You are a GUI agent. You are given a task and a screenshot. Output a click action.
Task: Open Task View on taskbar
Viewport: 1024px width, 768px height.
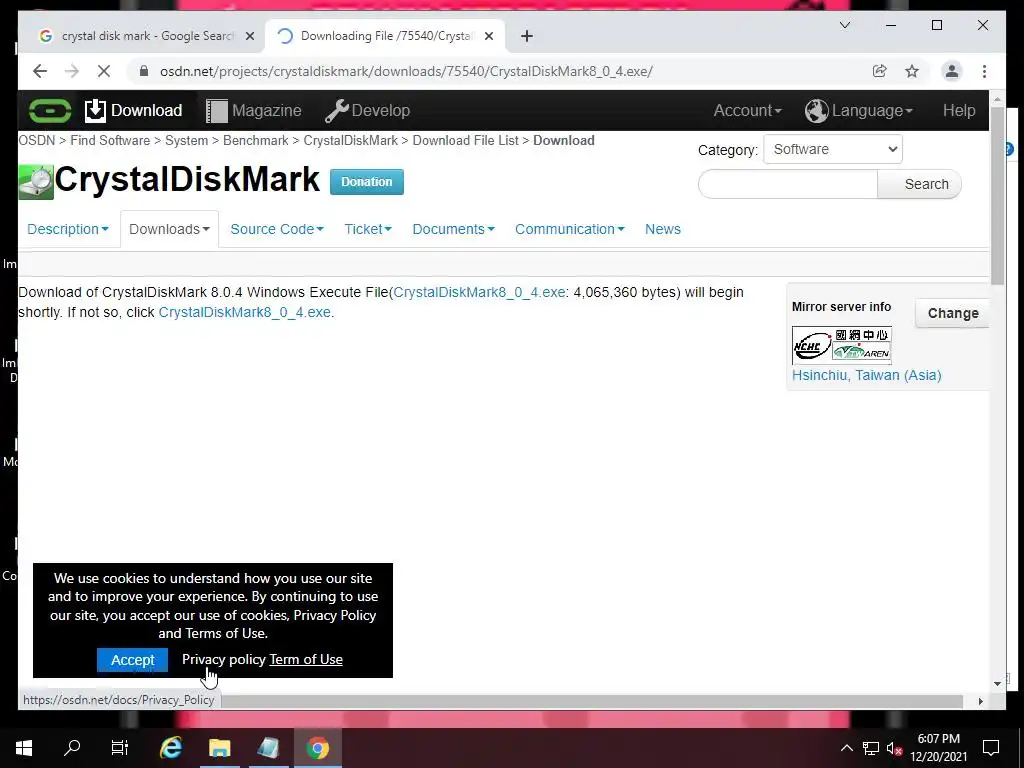[x=120, y=748]
